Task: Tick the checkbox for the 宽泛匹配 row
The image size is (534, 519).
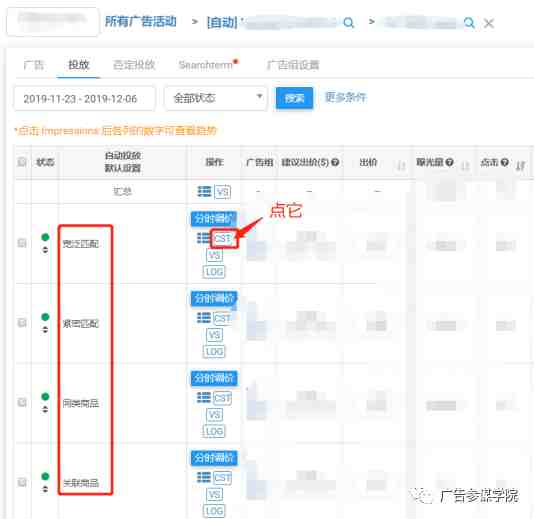Action: coord(22,243)
